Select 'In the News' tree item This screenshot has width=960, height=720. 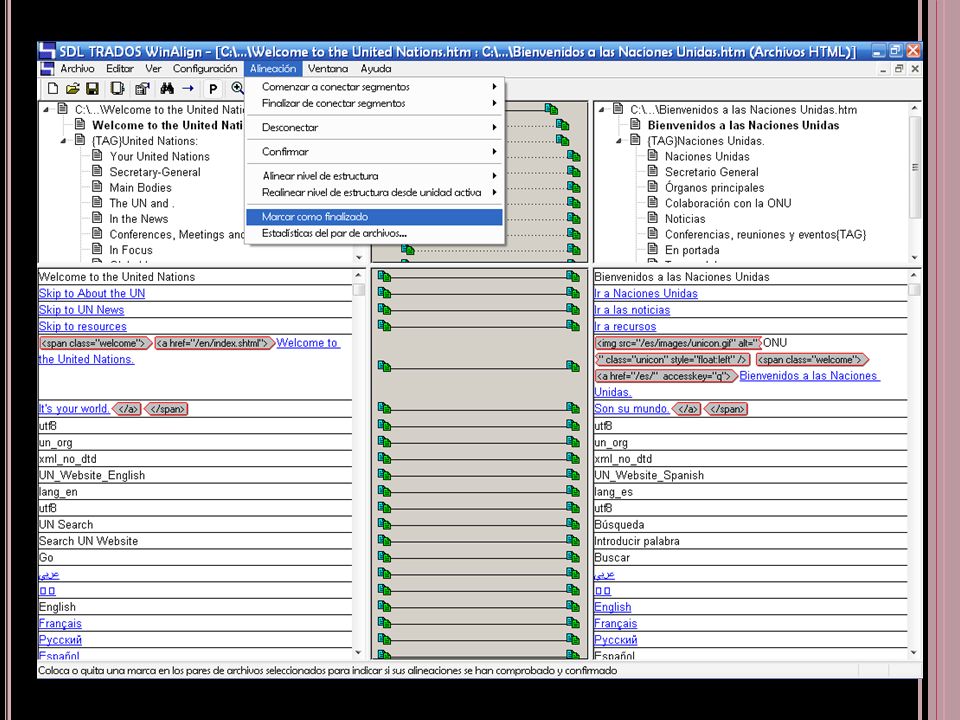(138, 219)
